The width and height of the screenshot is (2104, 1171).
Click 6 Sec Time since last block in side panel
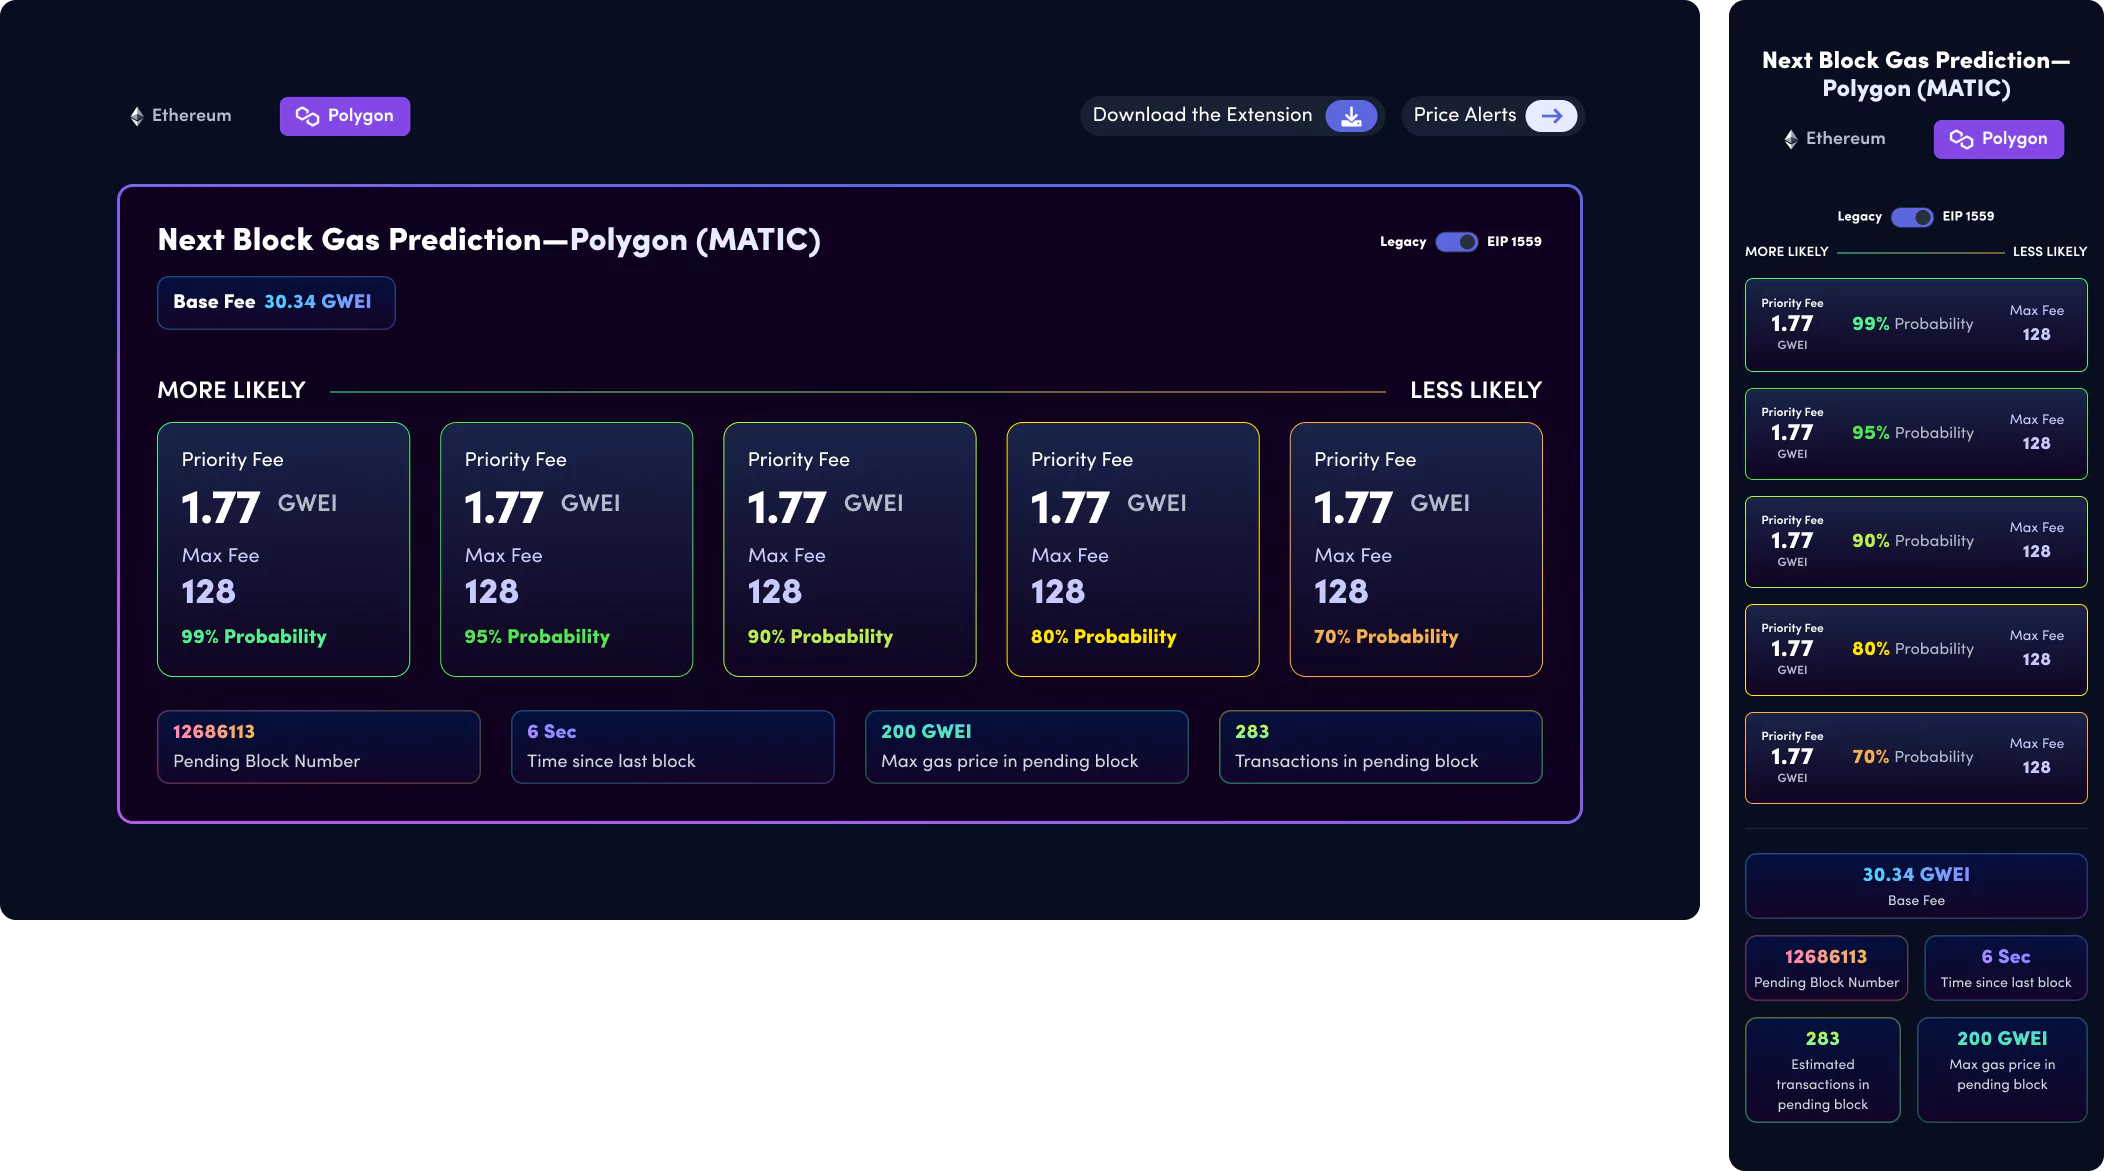[2006, 968]
